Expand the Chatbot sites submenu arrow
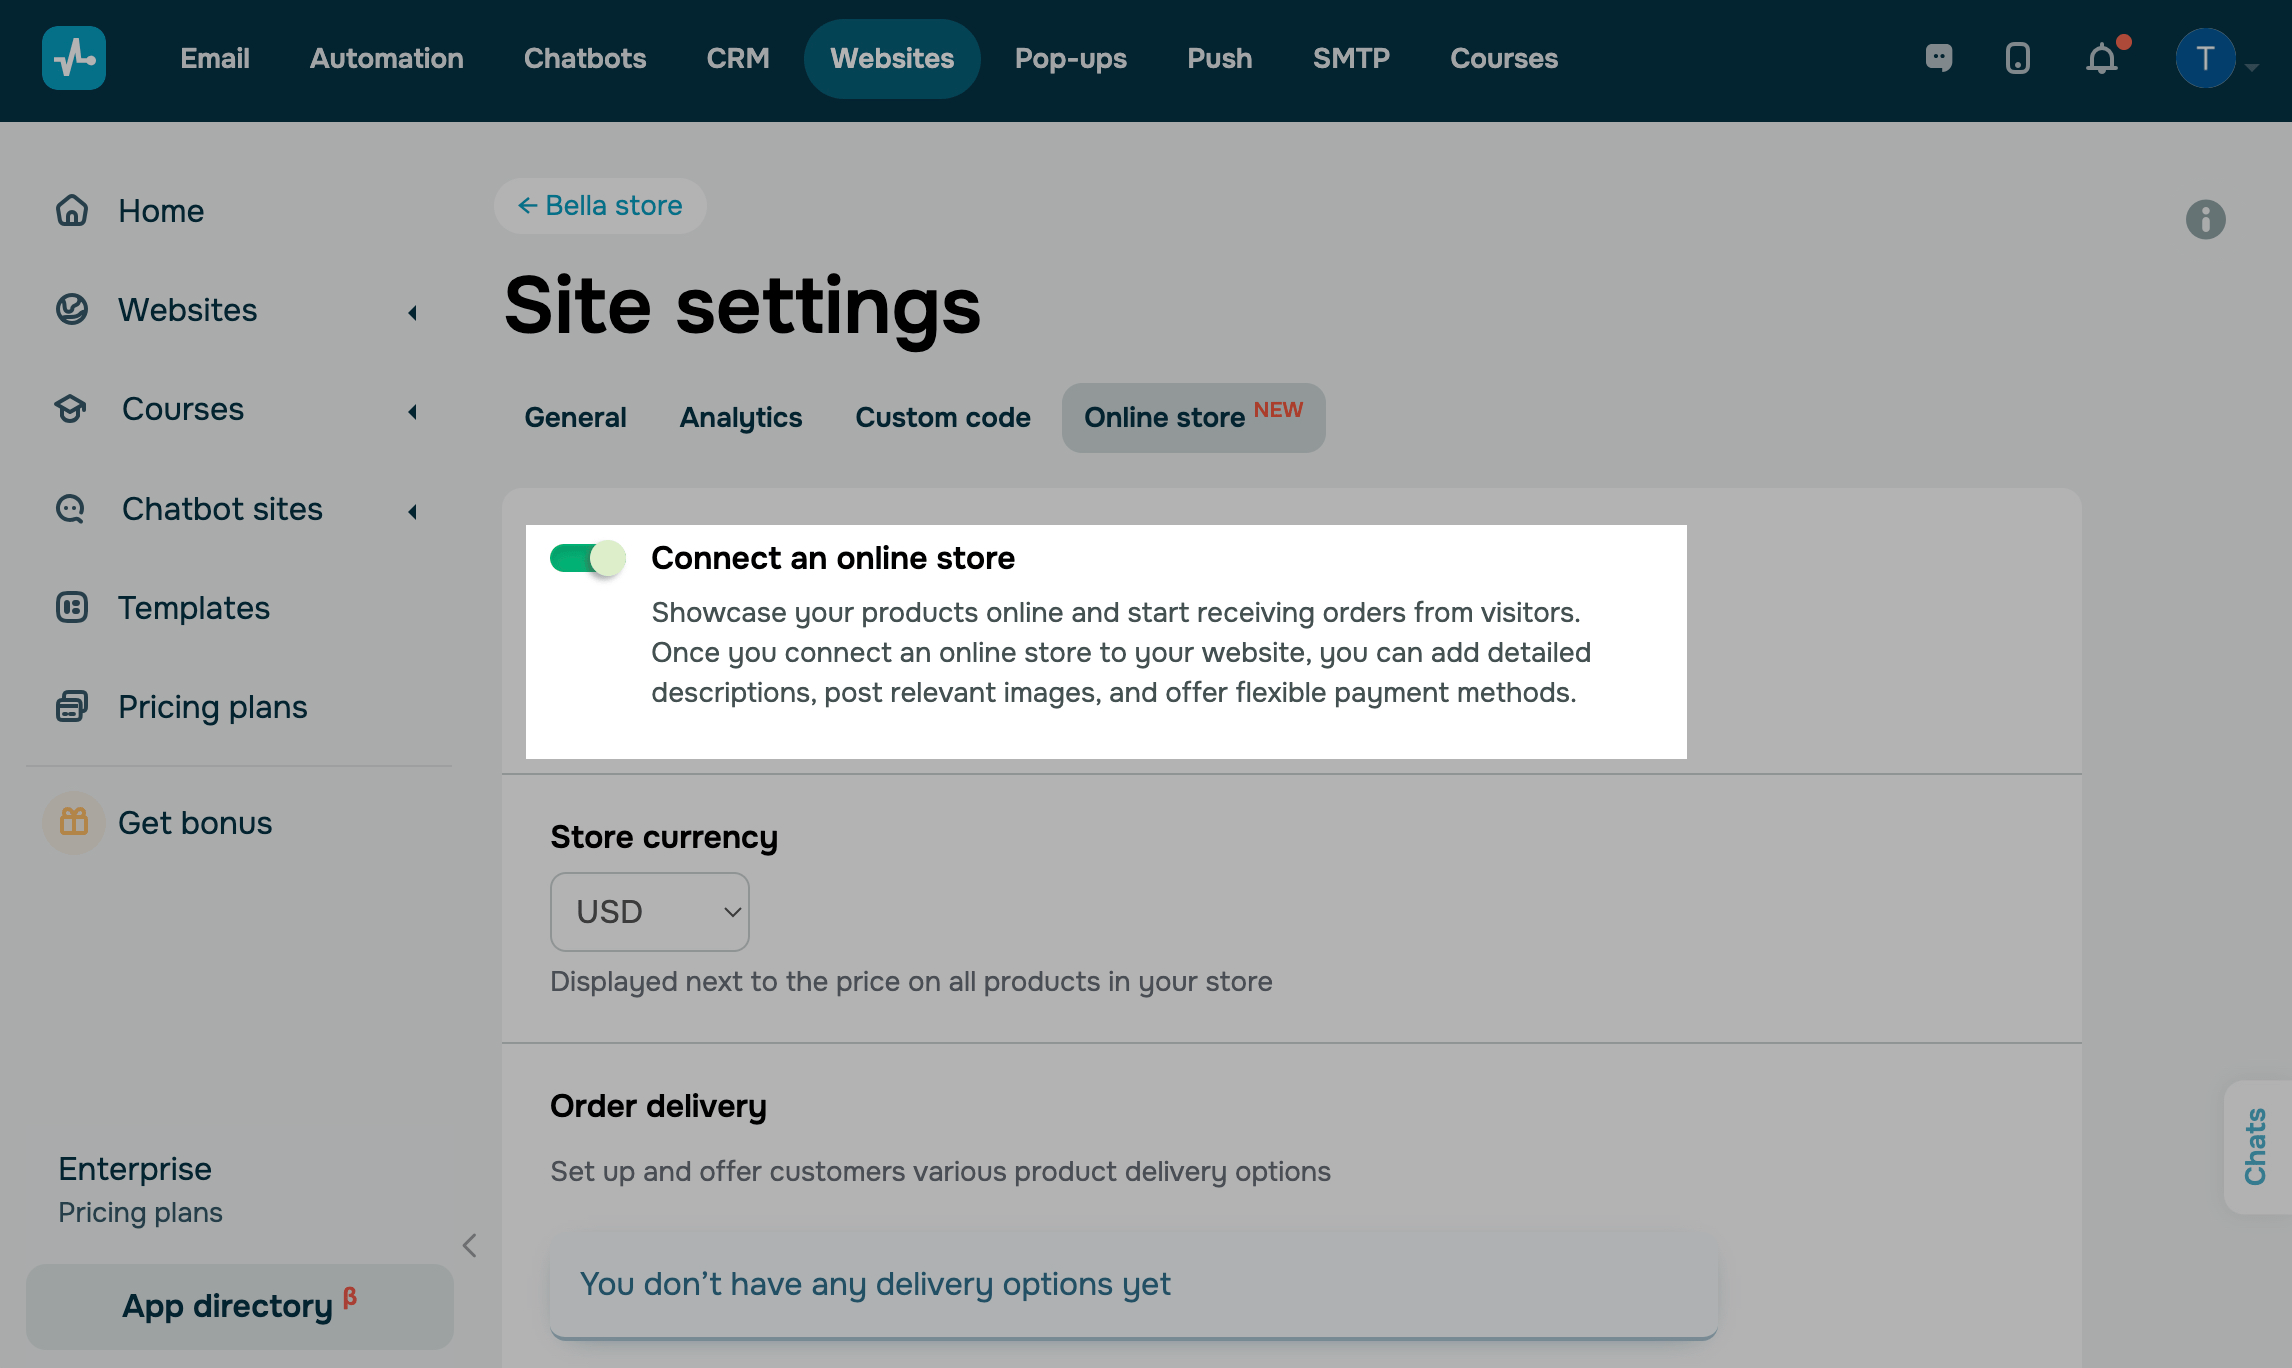Screen dimensions: 2292x1368 tap(413, 512)
